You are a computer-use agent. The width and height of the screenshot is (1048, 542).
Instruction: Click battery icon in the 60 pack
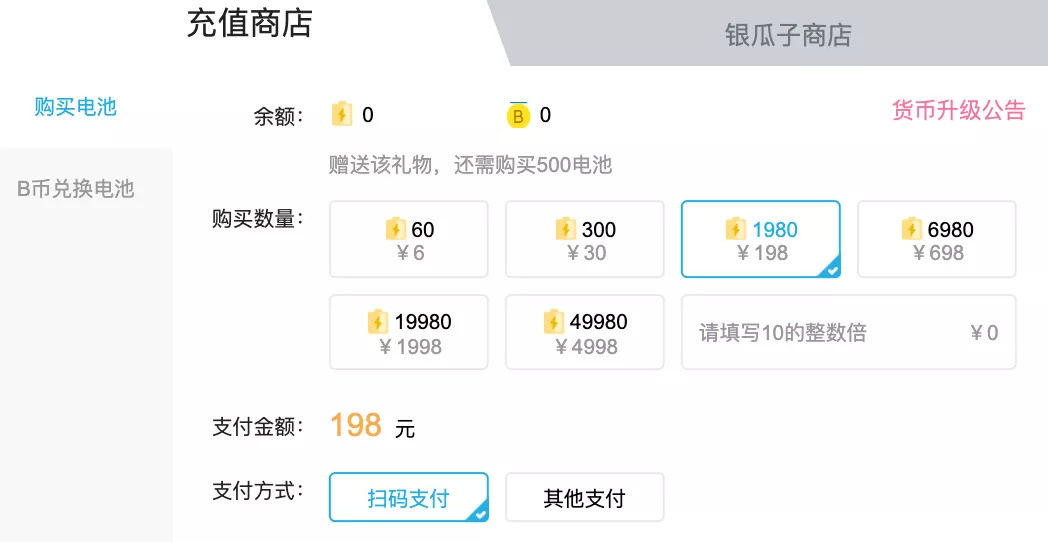tap(396, 229)
